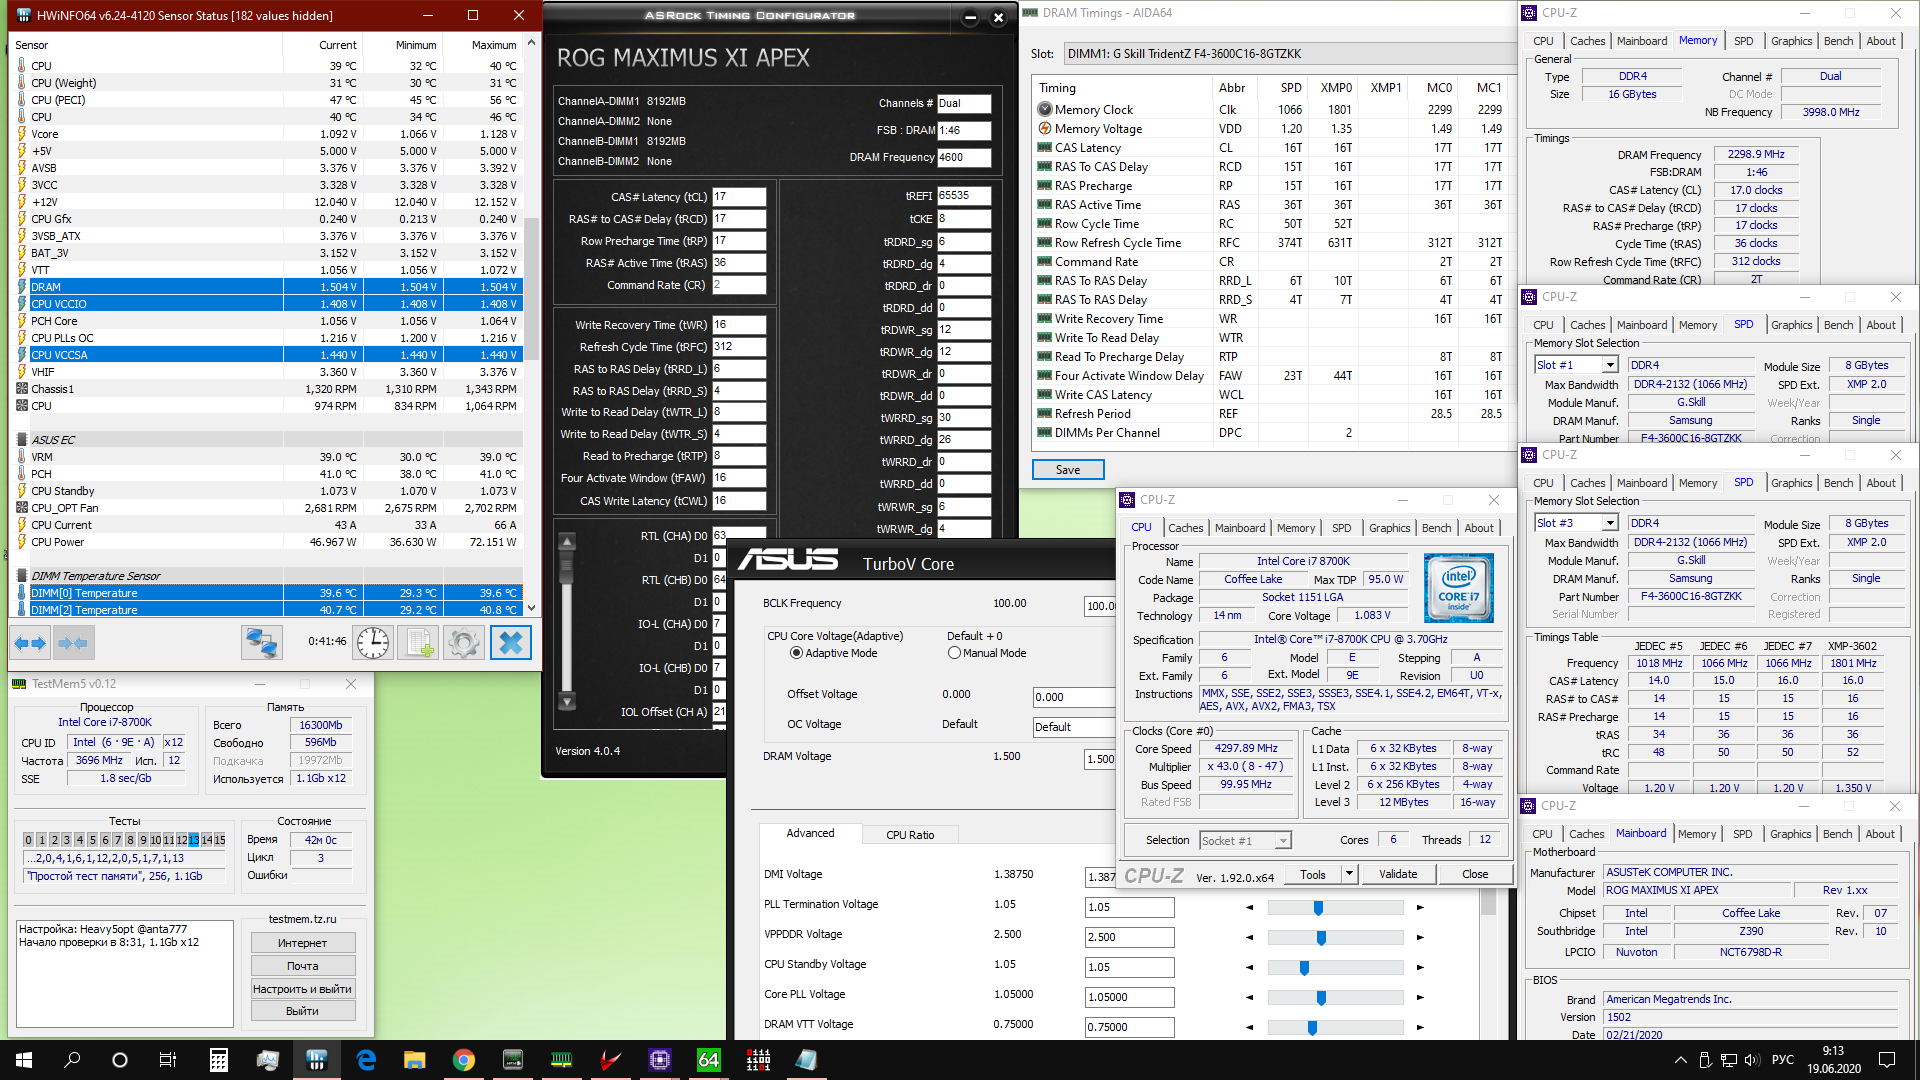Click test number 13 box in TestMem5
Image resolution: width=1920 pixels, height=1080 pixels.
coord(194,840)
